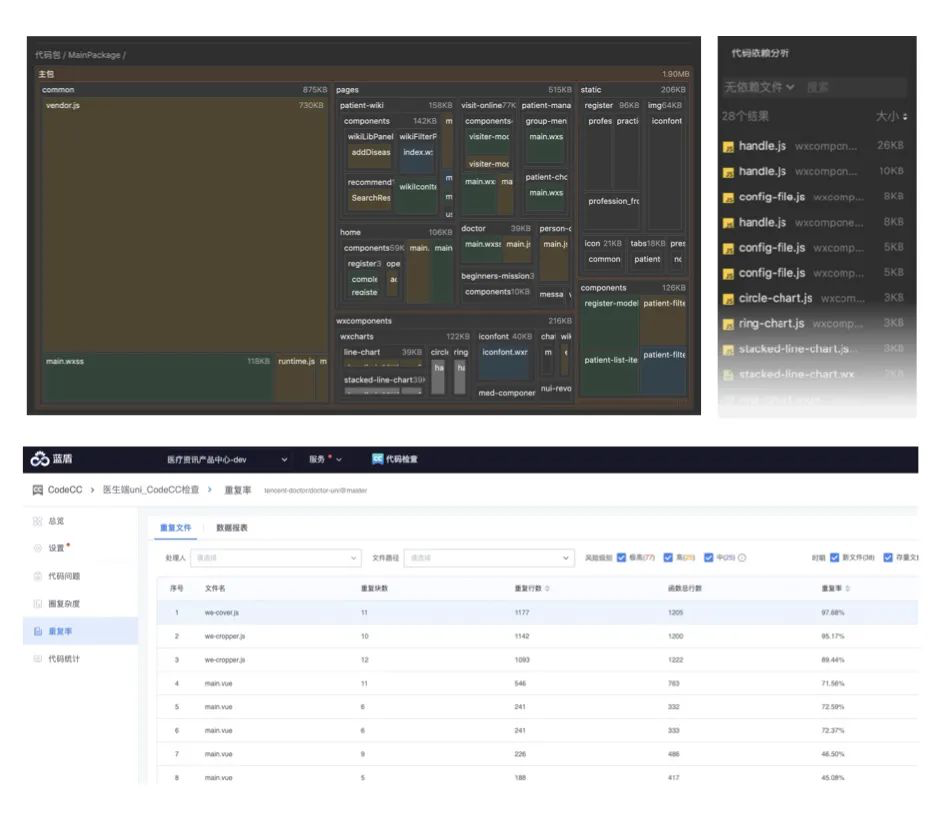This screenshot has height=826, width=939.
Task: Switch to the 数据报表 tab
Action: click(232, 528)
